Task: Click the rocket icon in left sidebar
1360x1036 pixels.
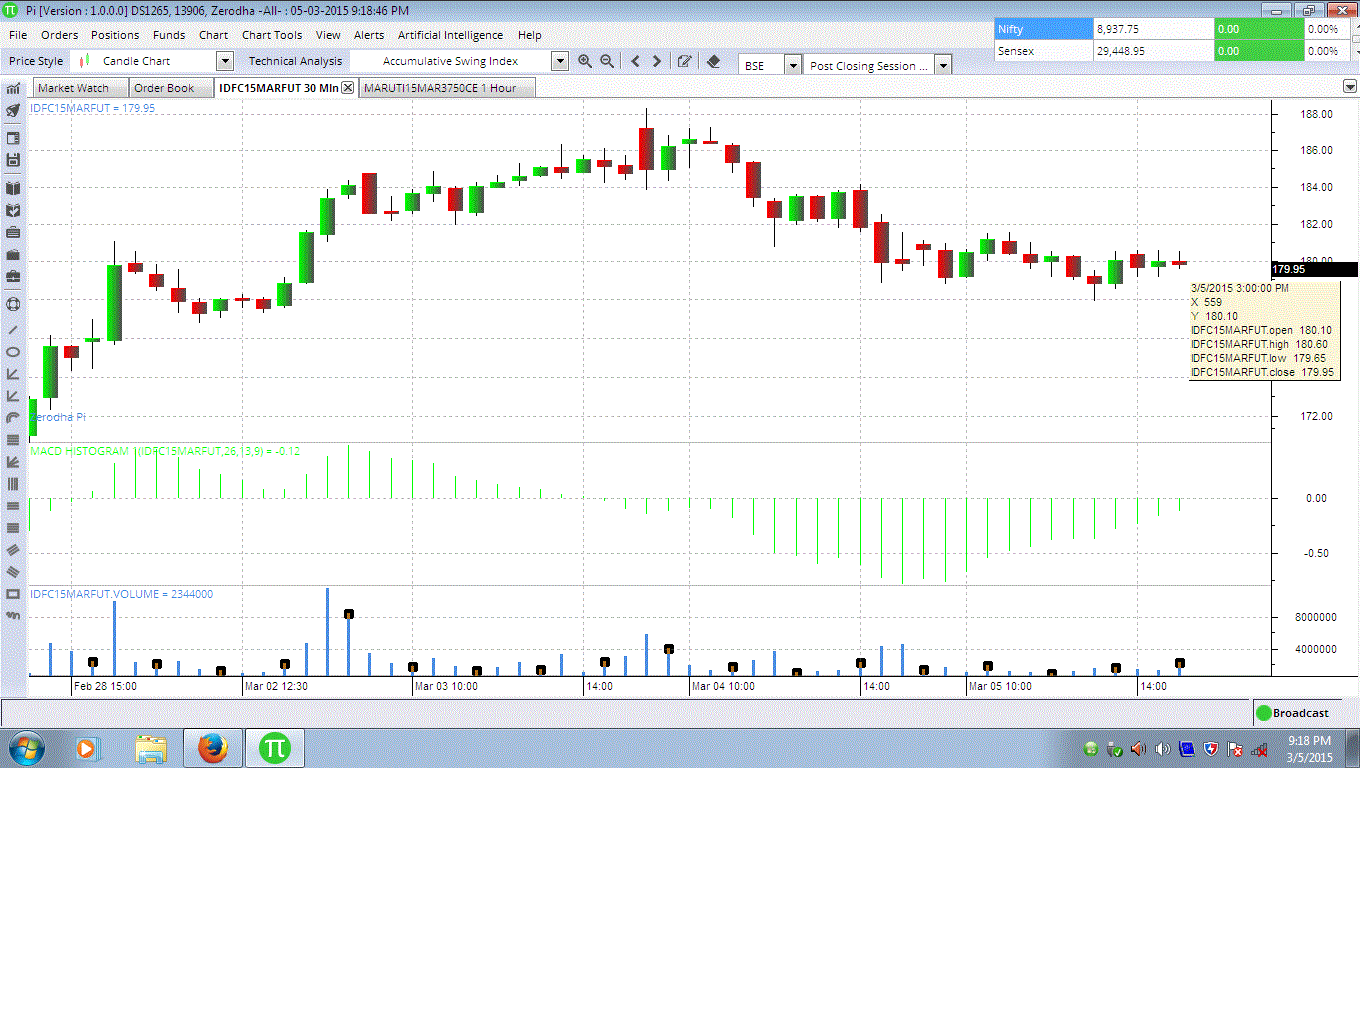Action: (x=13, y=111)
